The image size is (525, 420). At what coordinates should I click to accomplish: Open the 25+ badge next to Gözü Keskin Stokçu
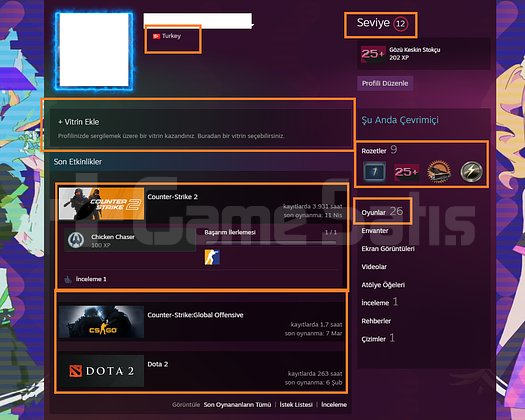373,54
